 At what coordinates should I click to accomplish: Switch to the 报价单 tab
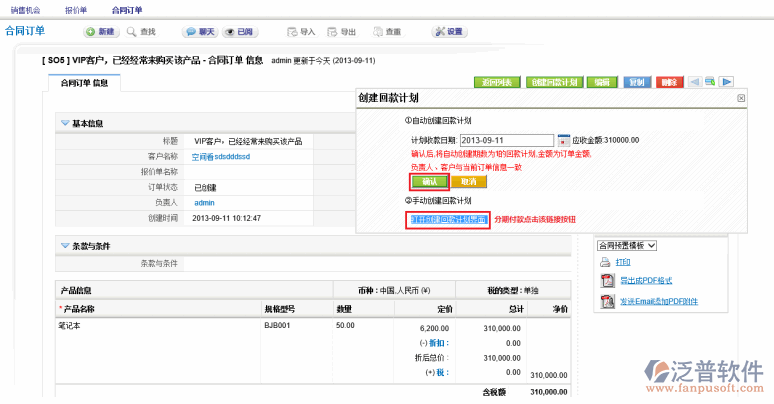[x=76, y=9]
